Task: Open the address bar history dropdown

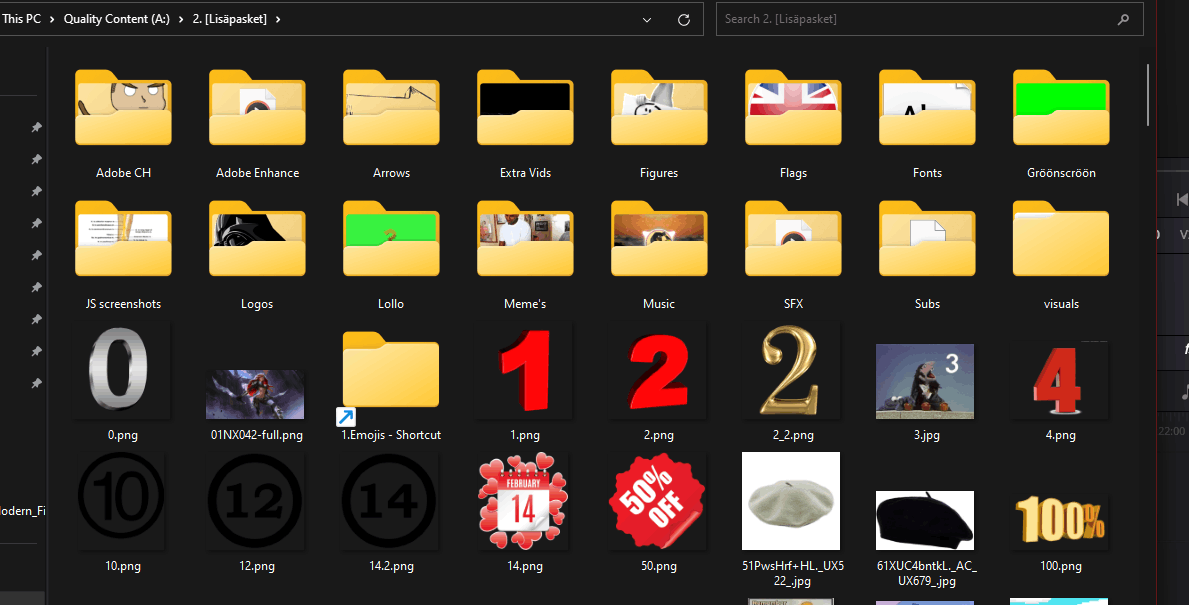Action: point(647,20)
